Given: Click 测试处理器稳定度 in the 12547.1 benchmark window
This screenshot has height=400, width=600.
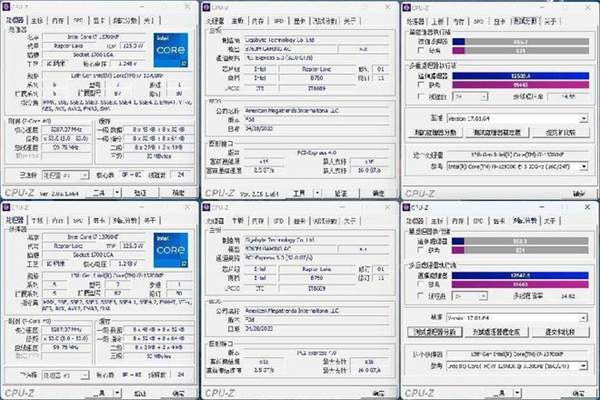Looking at the screenshot, I should click(x=497, y=332).
